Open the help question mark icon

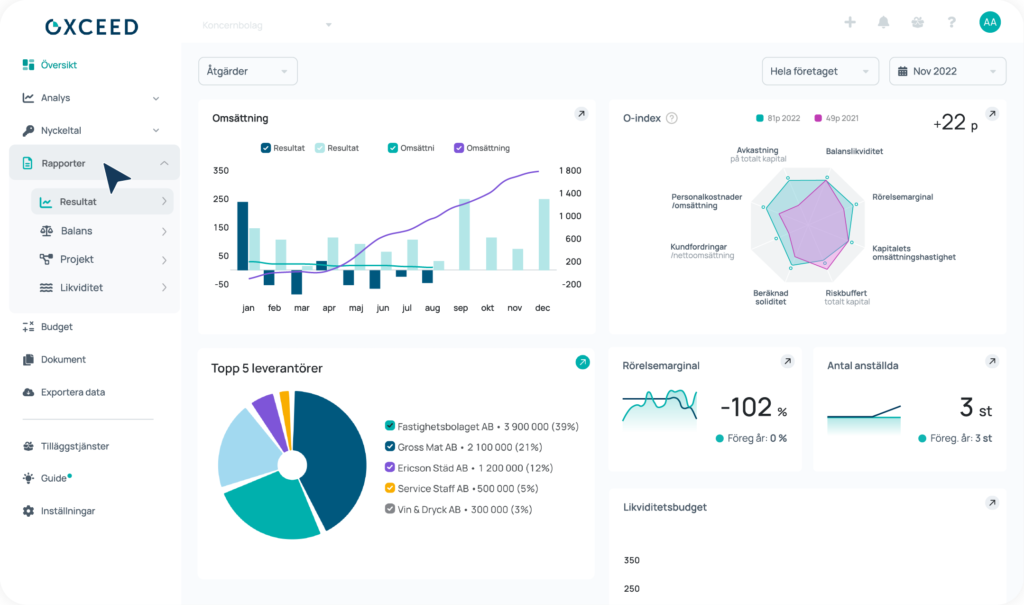tap(951, 21)
